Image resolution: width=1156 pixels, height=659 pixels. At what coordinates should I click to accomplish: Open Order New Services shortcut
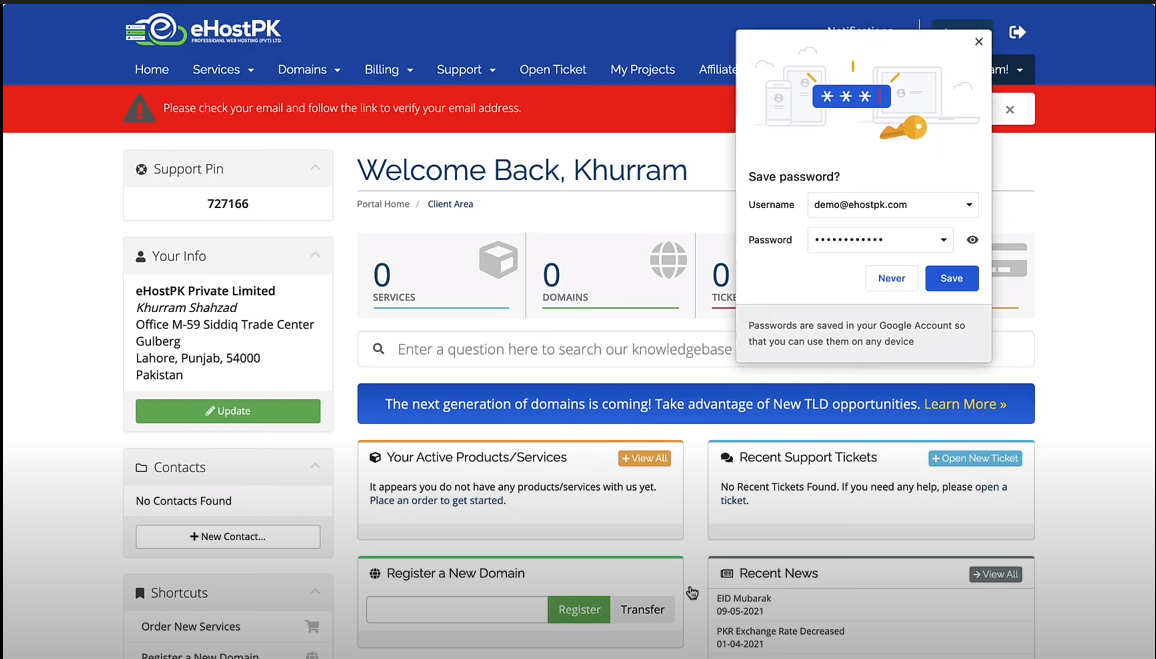coord(191,627)
